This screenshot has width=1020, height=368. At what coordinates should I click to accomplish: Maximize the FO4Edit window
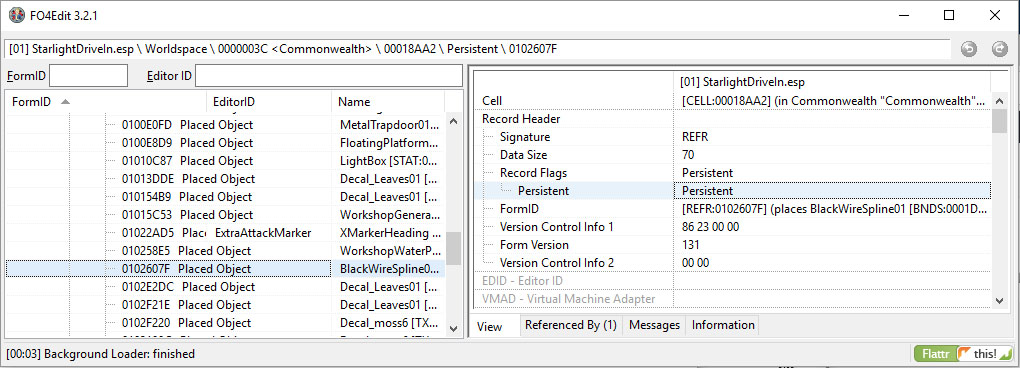tap(949, 15)
